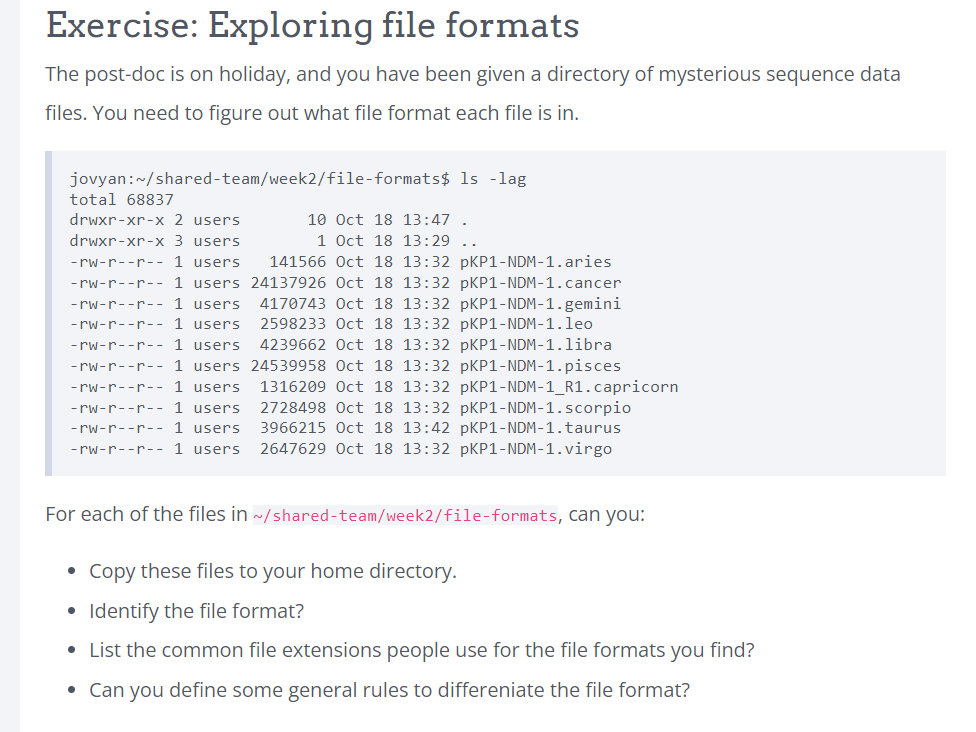976x732 pixels.
Task: Select the pKP1-NDM-1.virgo filename
Action: (535, 449)
